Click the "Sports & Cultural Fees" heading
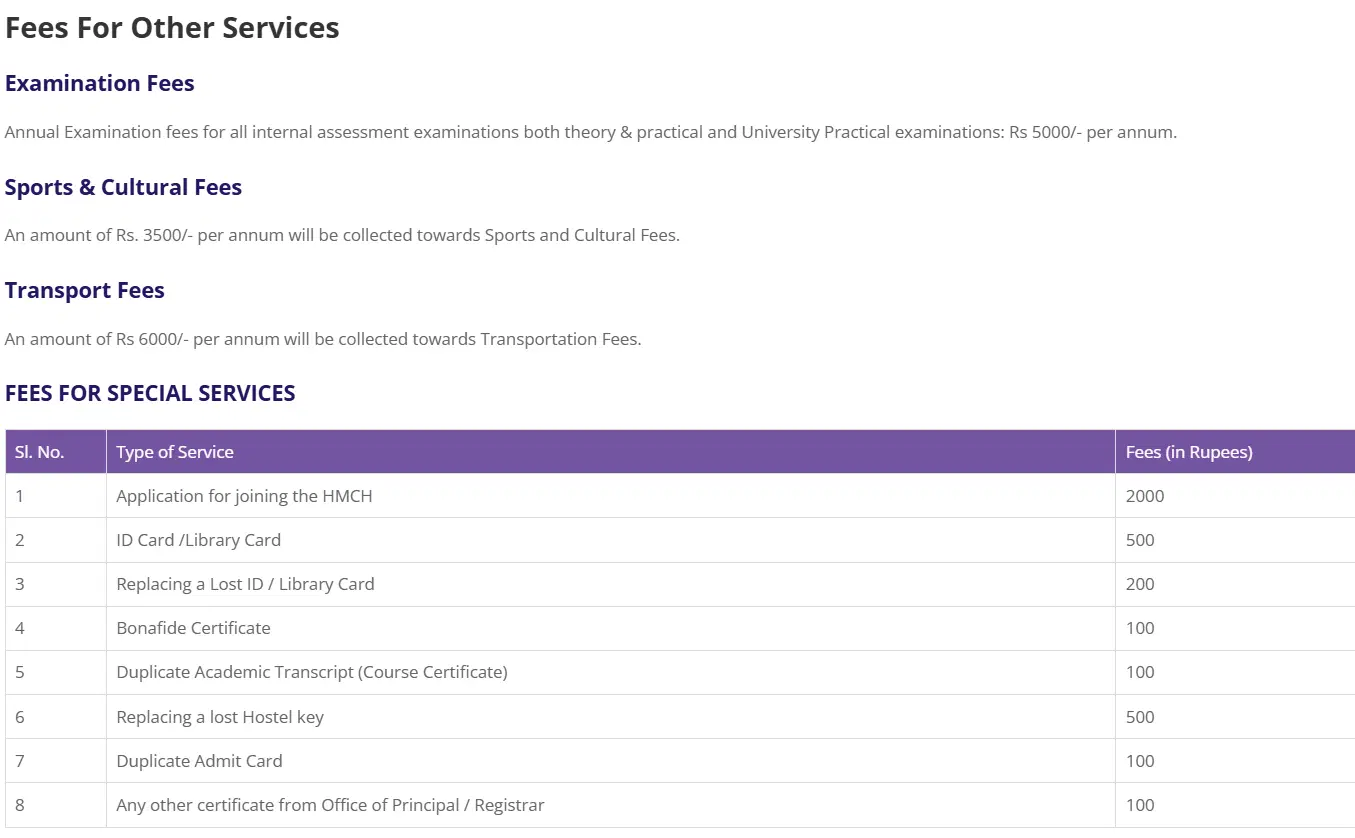Viewport: 1355px width, 838px height. click(123, 188)
